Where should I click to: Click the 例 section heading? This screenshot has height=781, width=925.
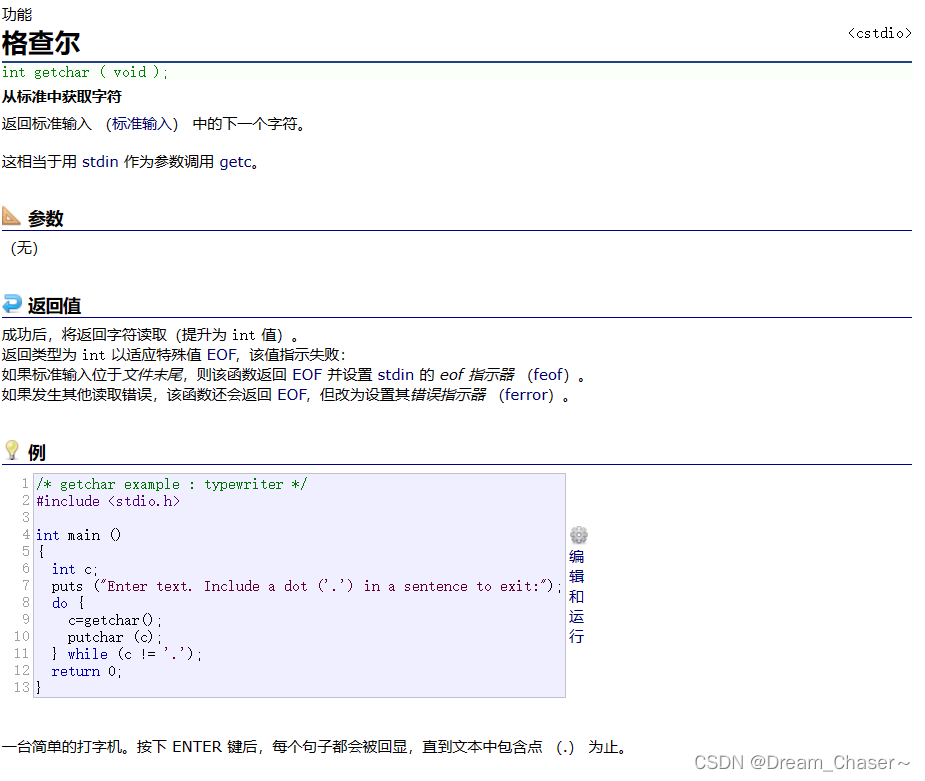[37, 452]
